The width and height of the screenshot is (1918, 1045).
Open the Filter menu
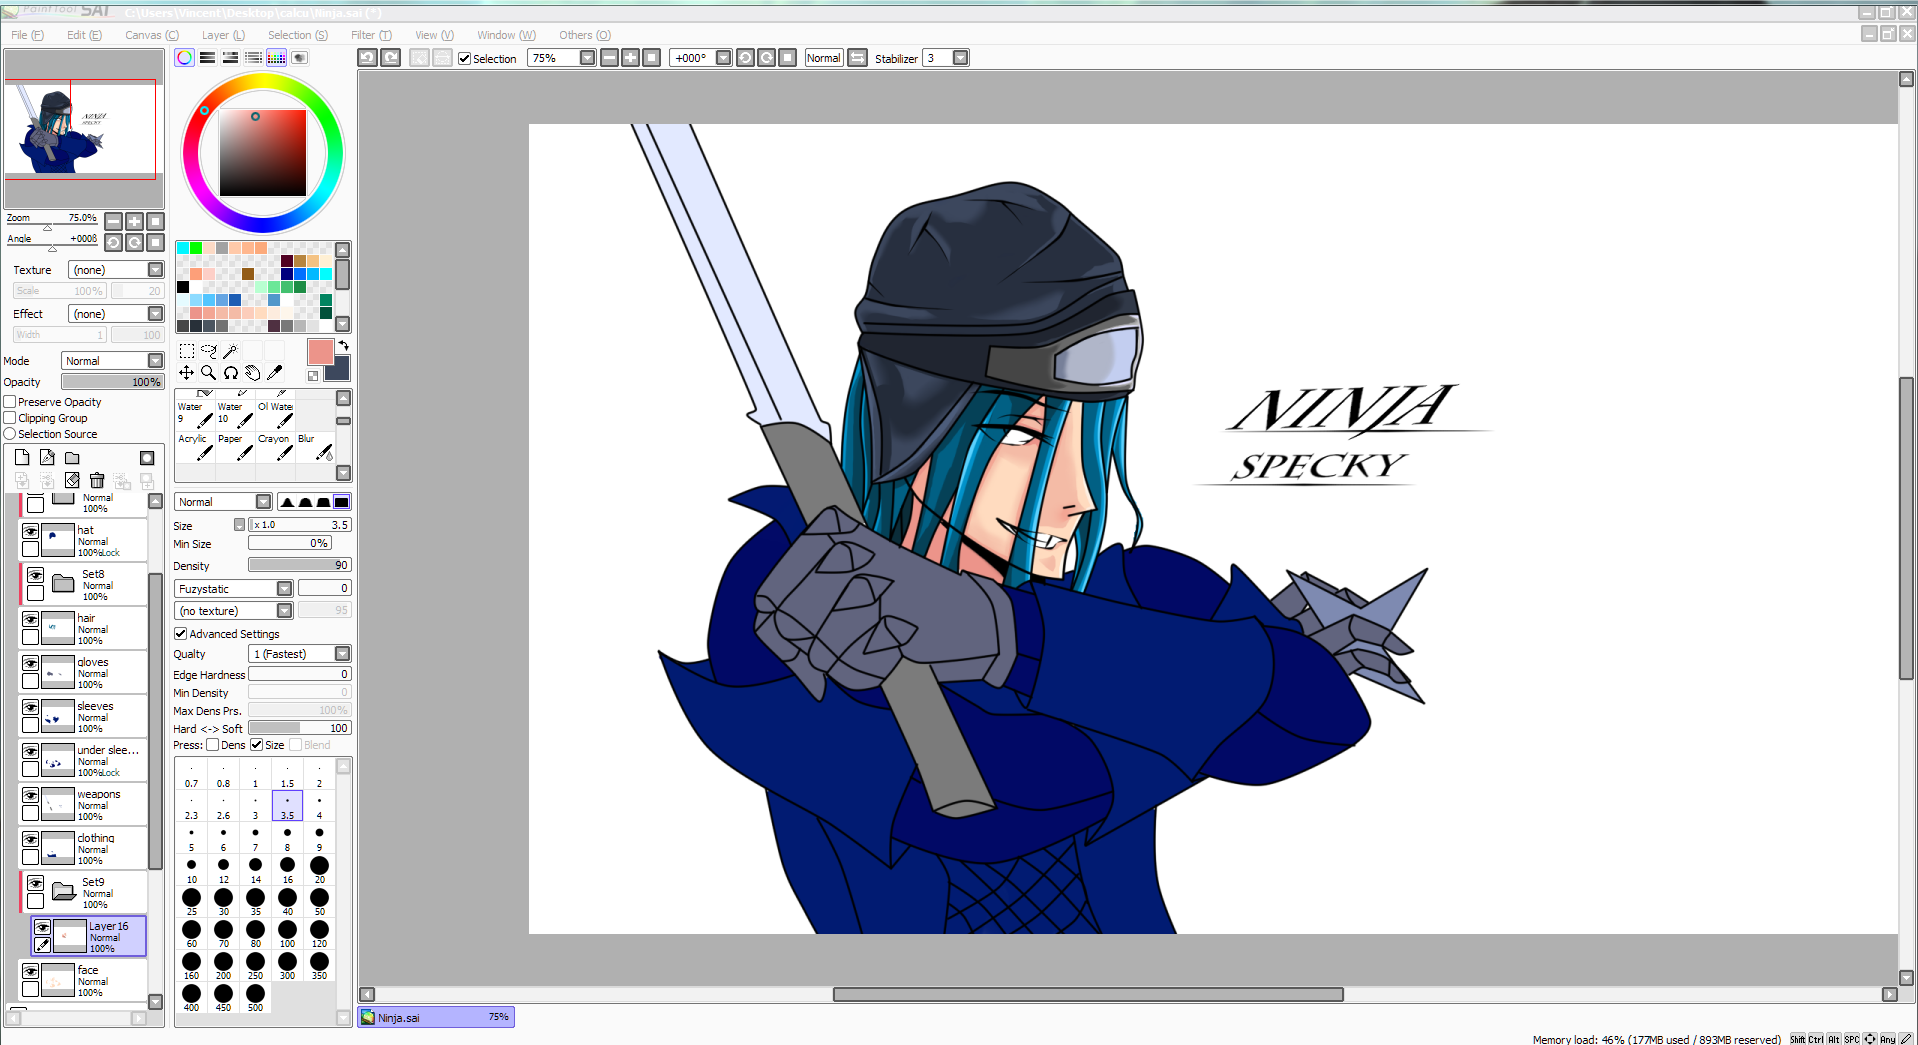(371, 35)
